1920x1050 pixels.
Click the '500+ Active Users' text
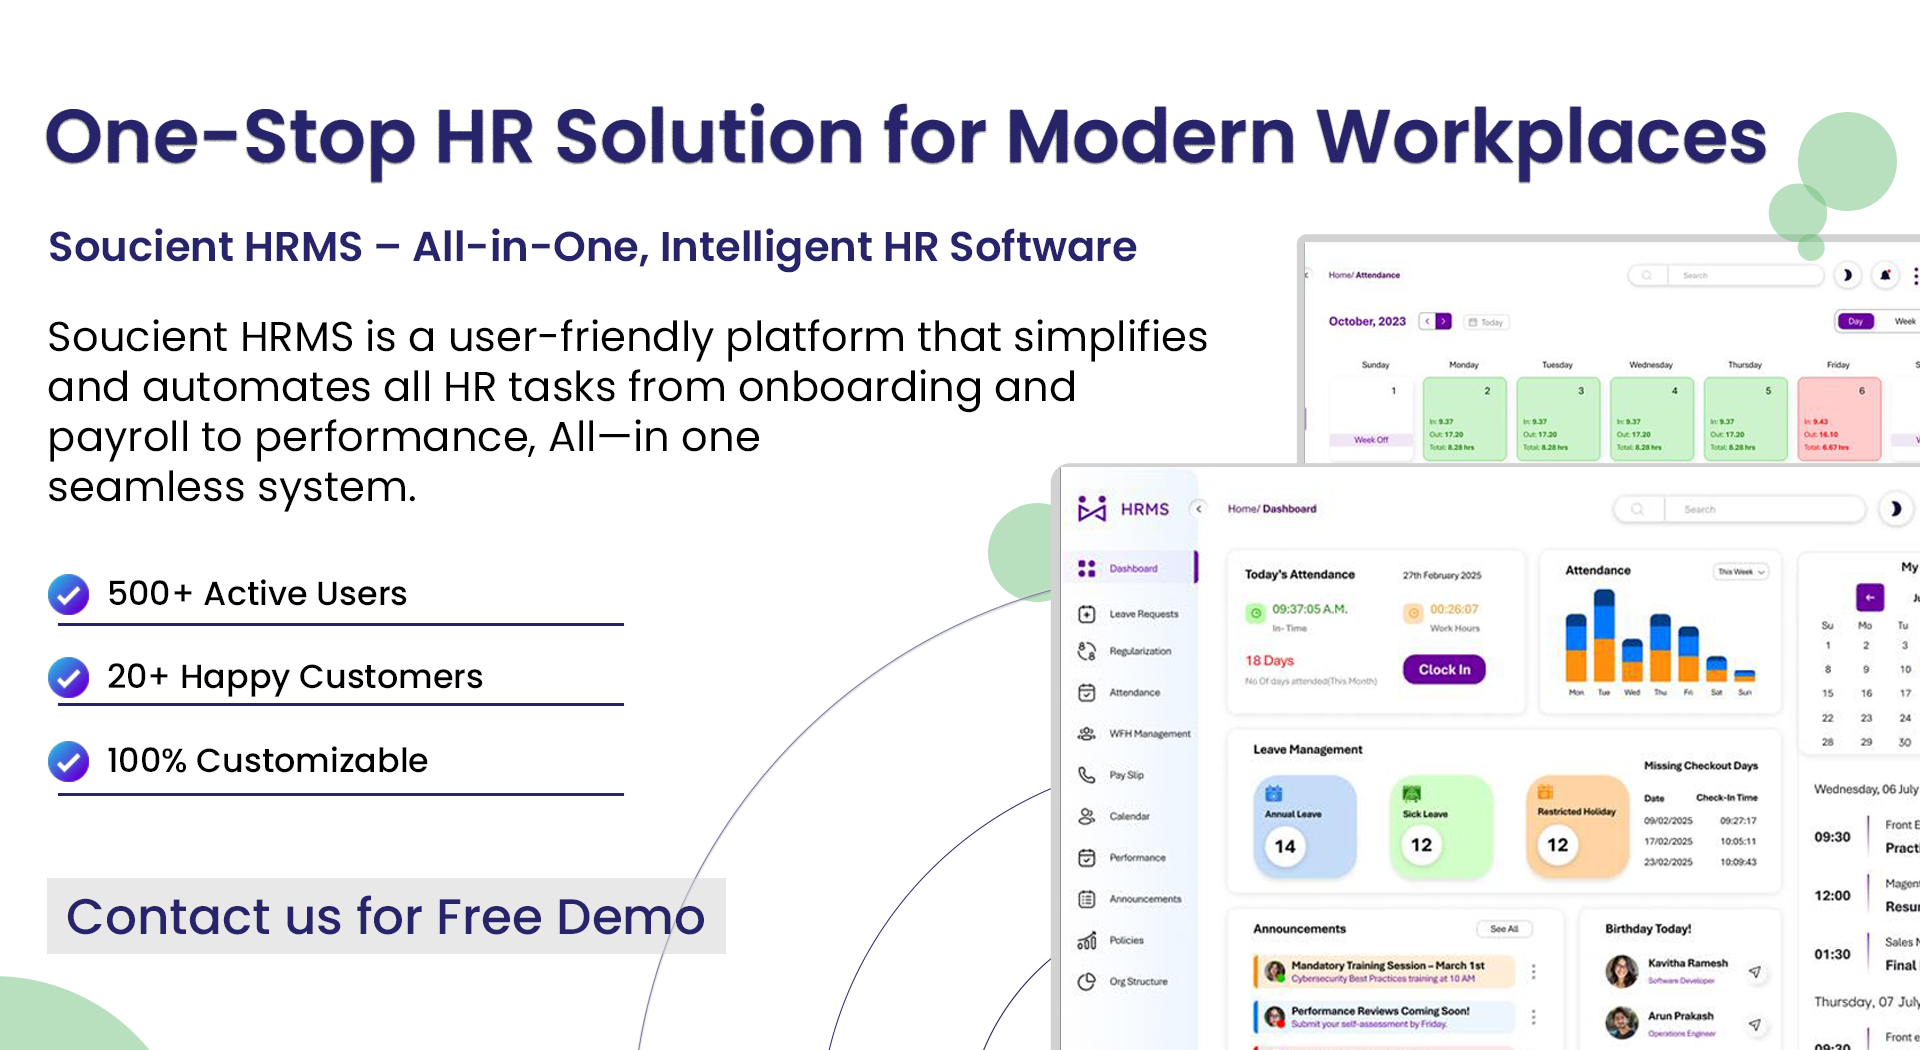point(257,593)
